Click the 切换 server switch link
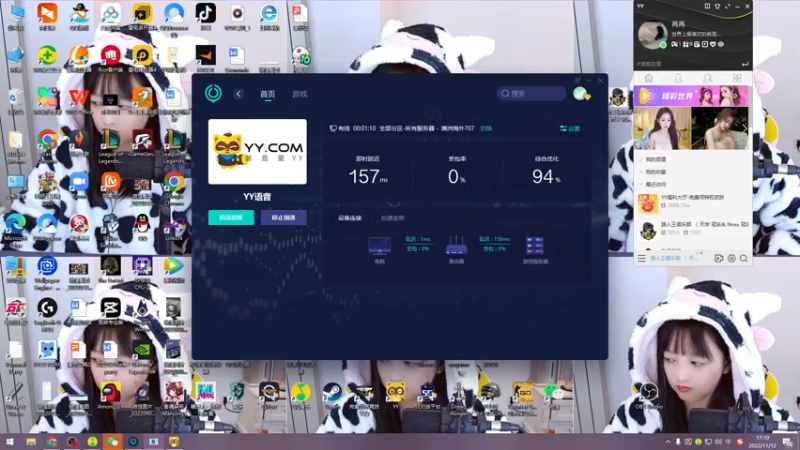This screenshot has width=800, height=450. pos(486,129)
